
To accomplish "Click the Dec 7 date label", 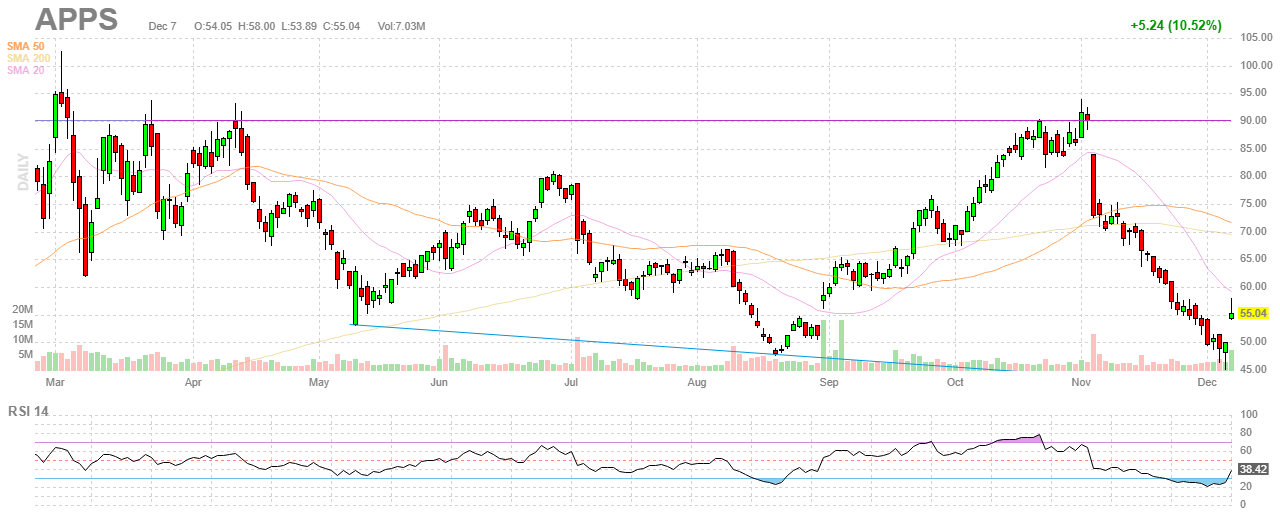I will (162, 26).
